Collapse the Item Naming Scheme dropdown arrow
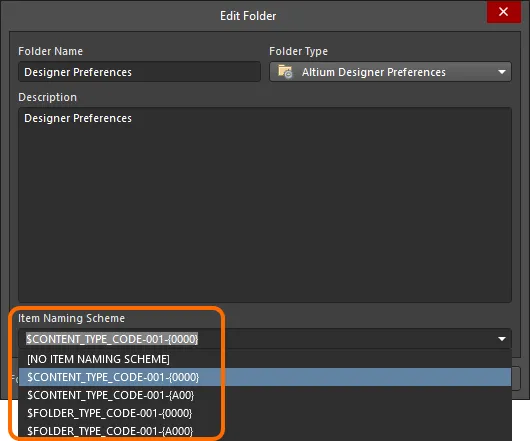This screenshot has height=441, width=530. [x=502, y=339]
